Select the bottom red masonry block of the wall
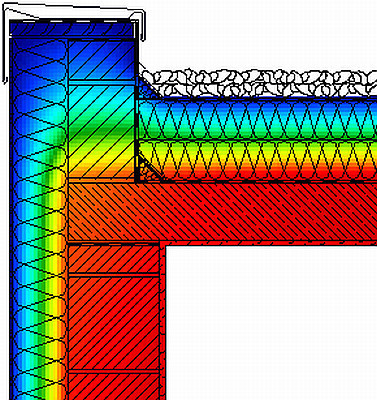This screenshot has width=377, height=400. click(x=114, y=387)
